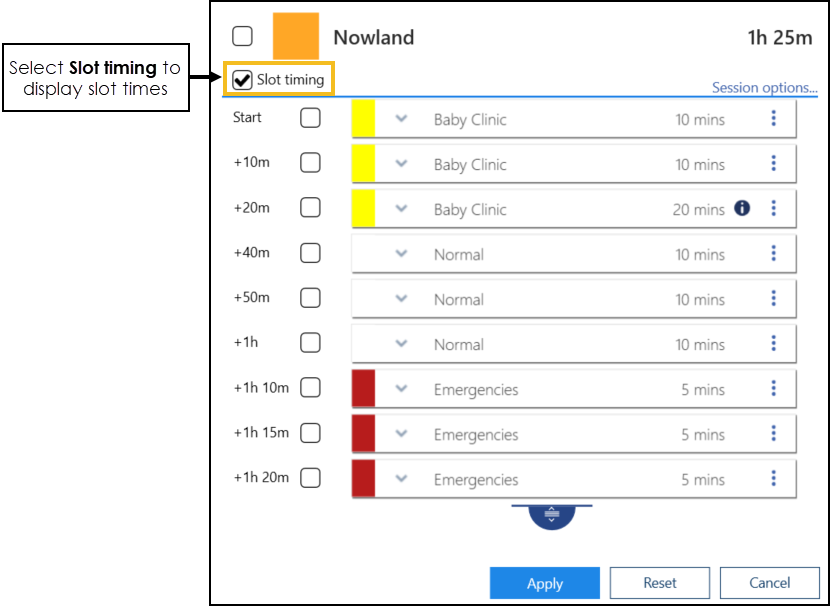830x606 pixels.
Task: Click info icon on 20 mins slot
Action: coord(742,208)
